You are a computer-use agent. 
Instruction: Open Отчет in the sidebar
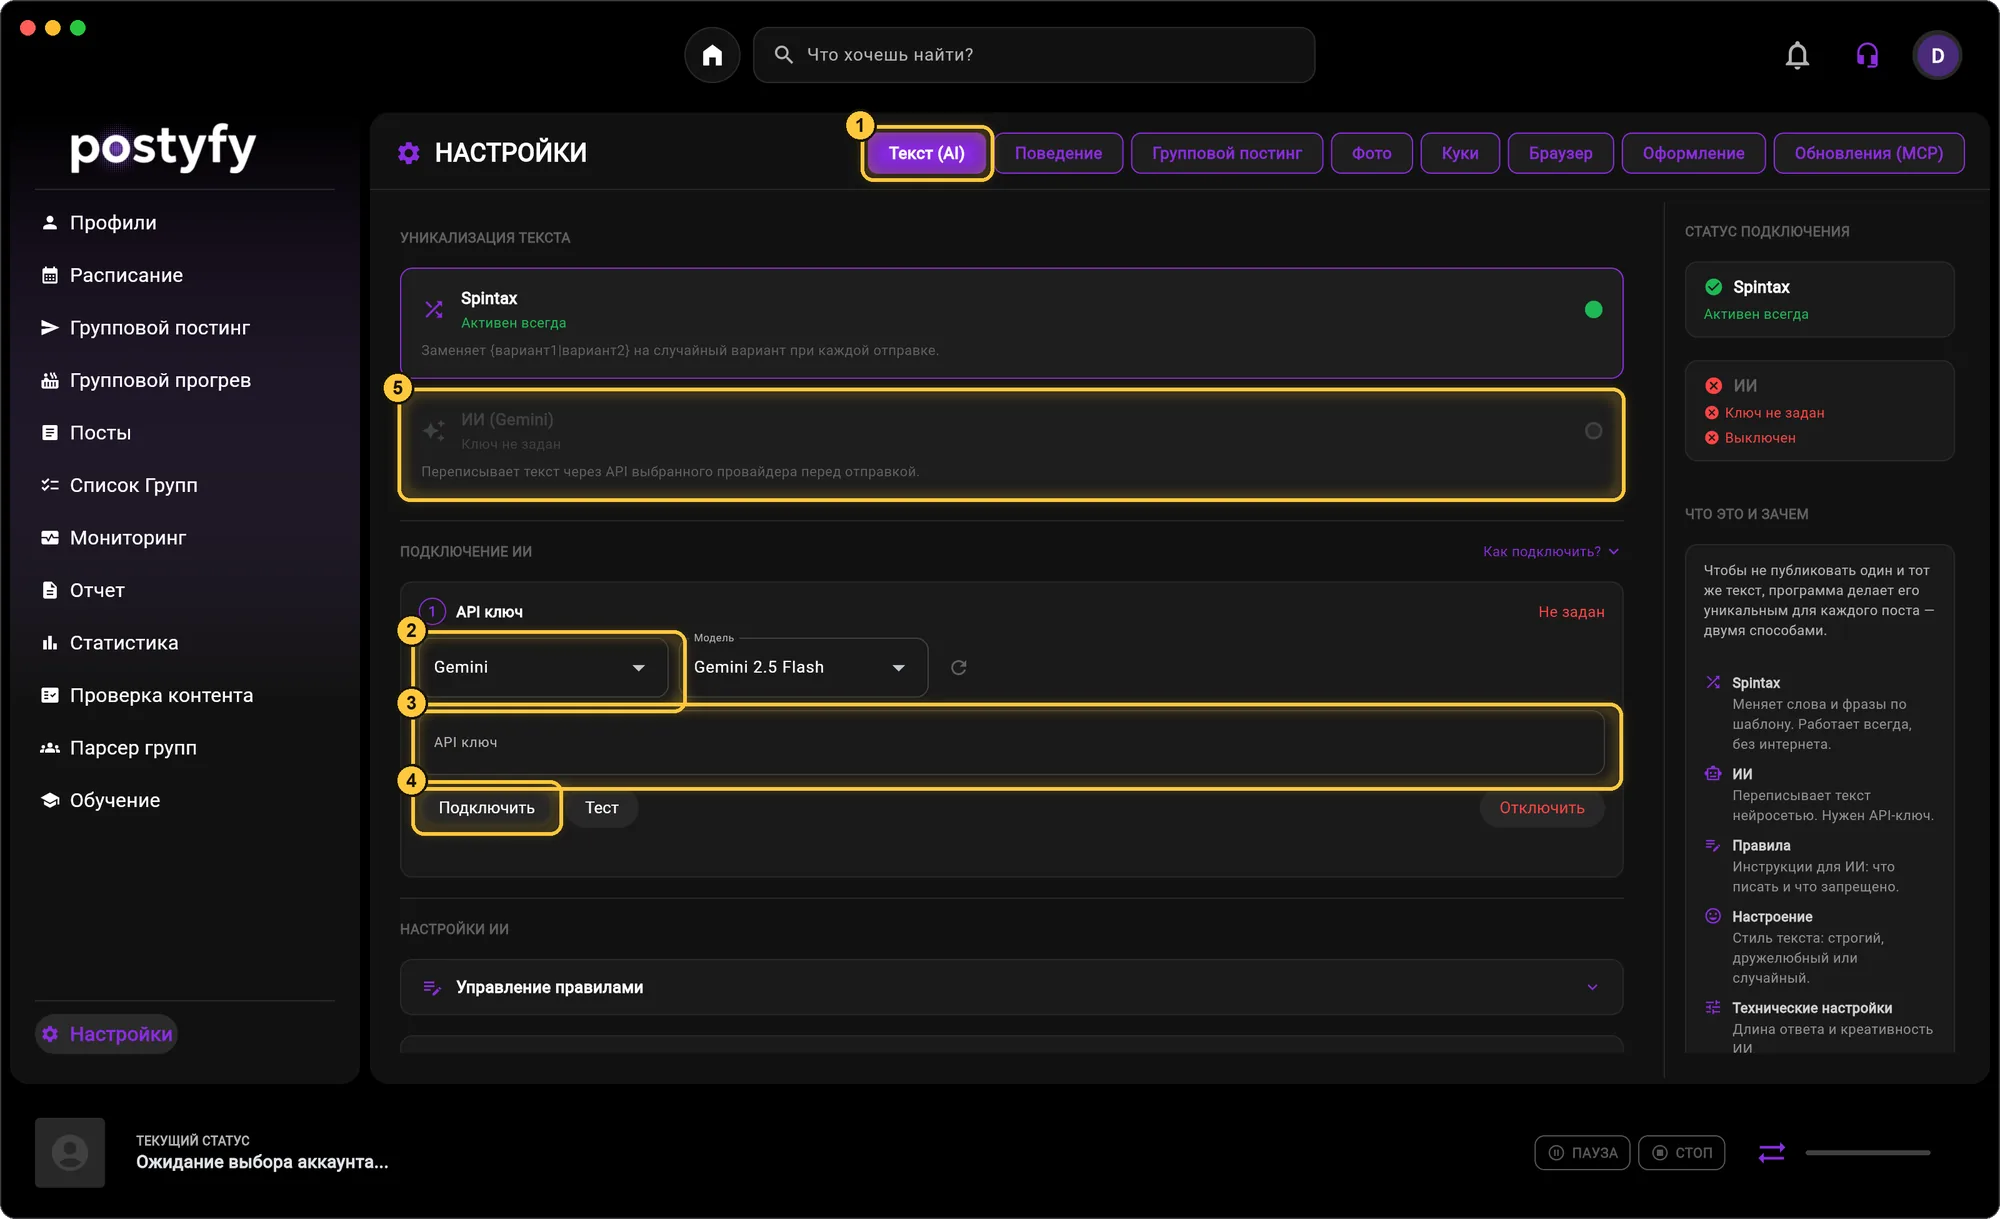(x=83, y=590)
